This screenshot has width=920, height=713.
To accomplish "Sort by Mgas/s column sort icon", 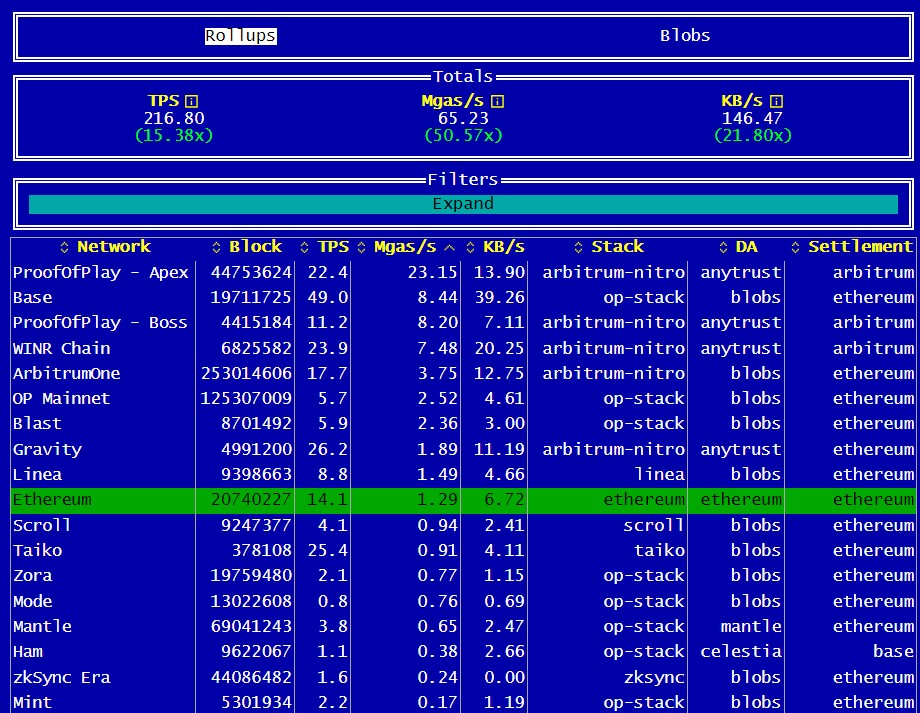I will pyautogui.click(x=361, y=247).
